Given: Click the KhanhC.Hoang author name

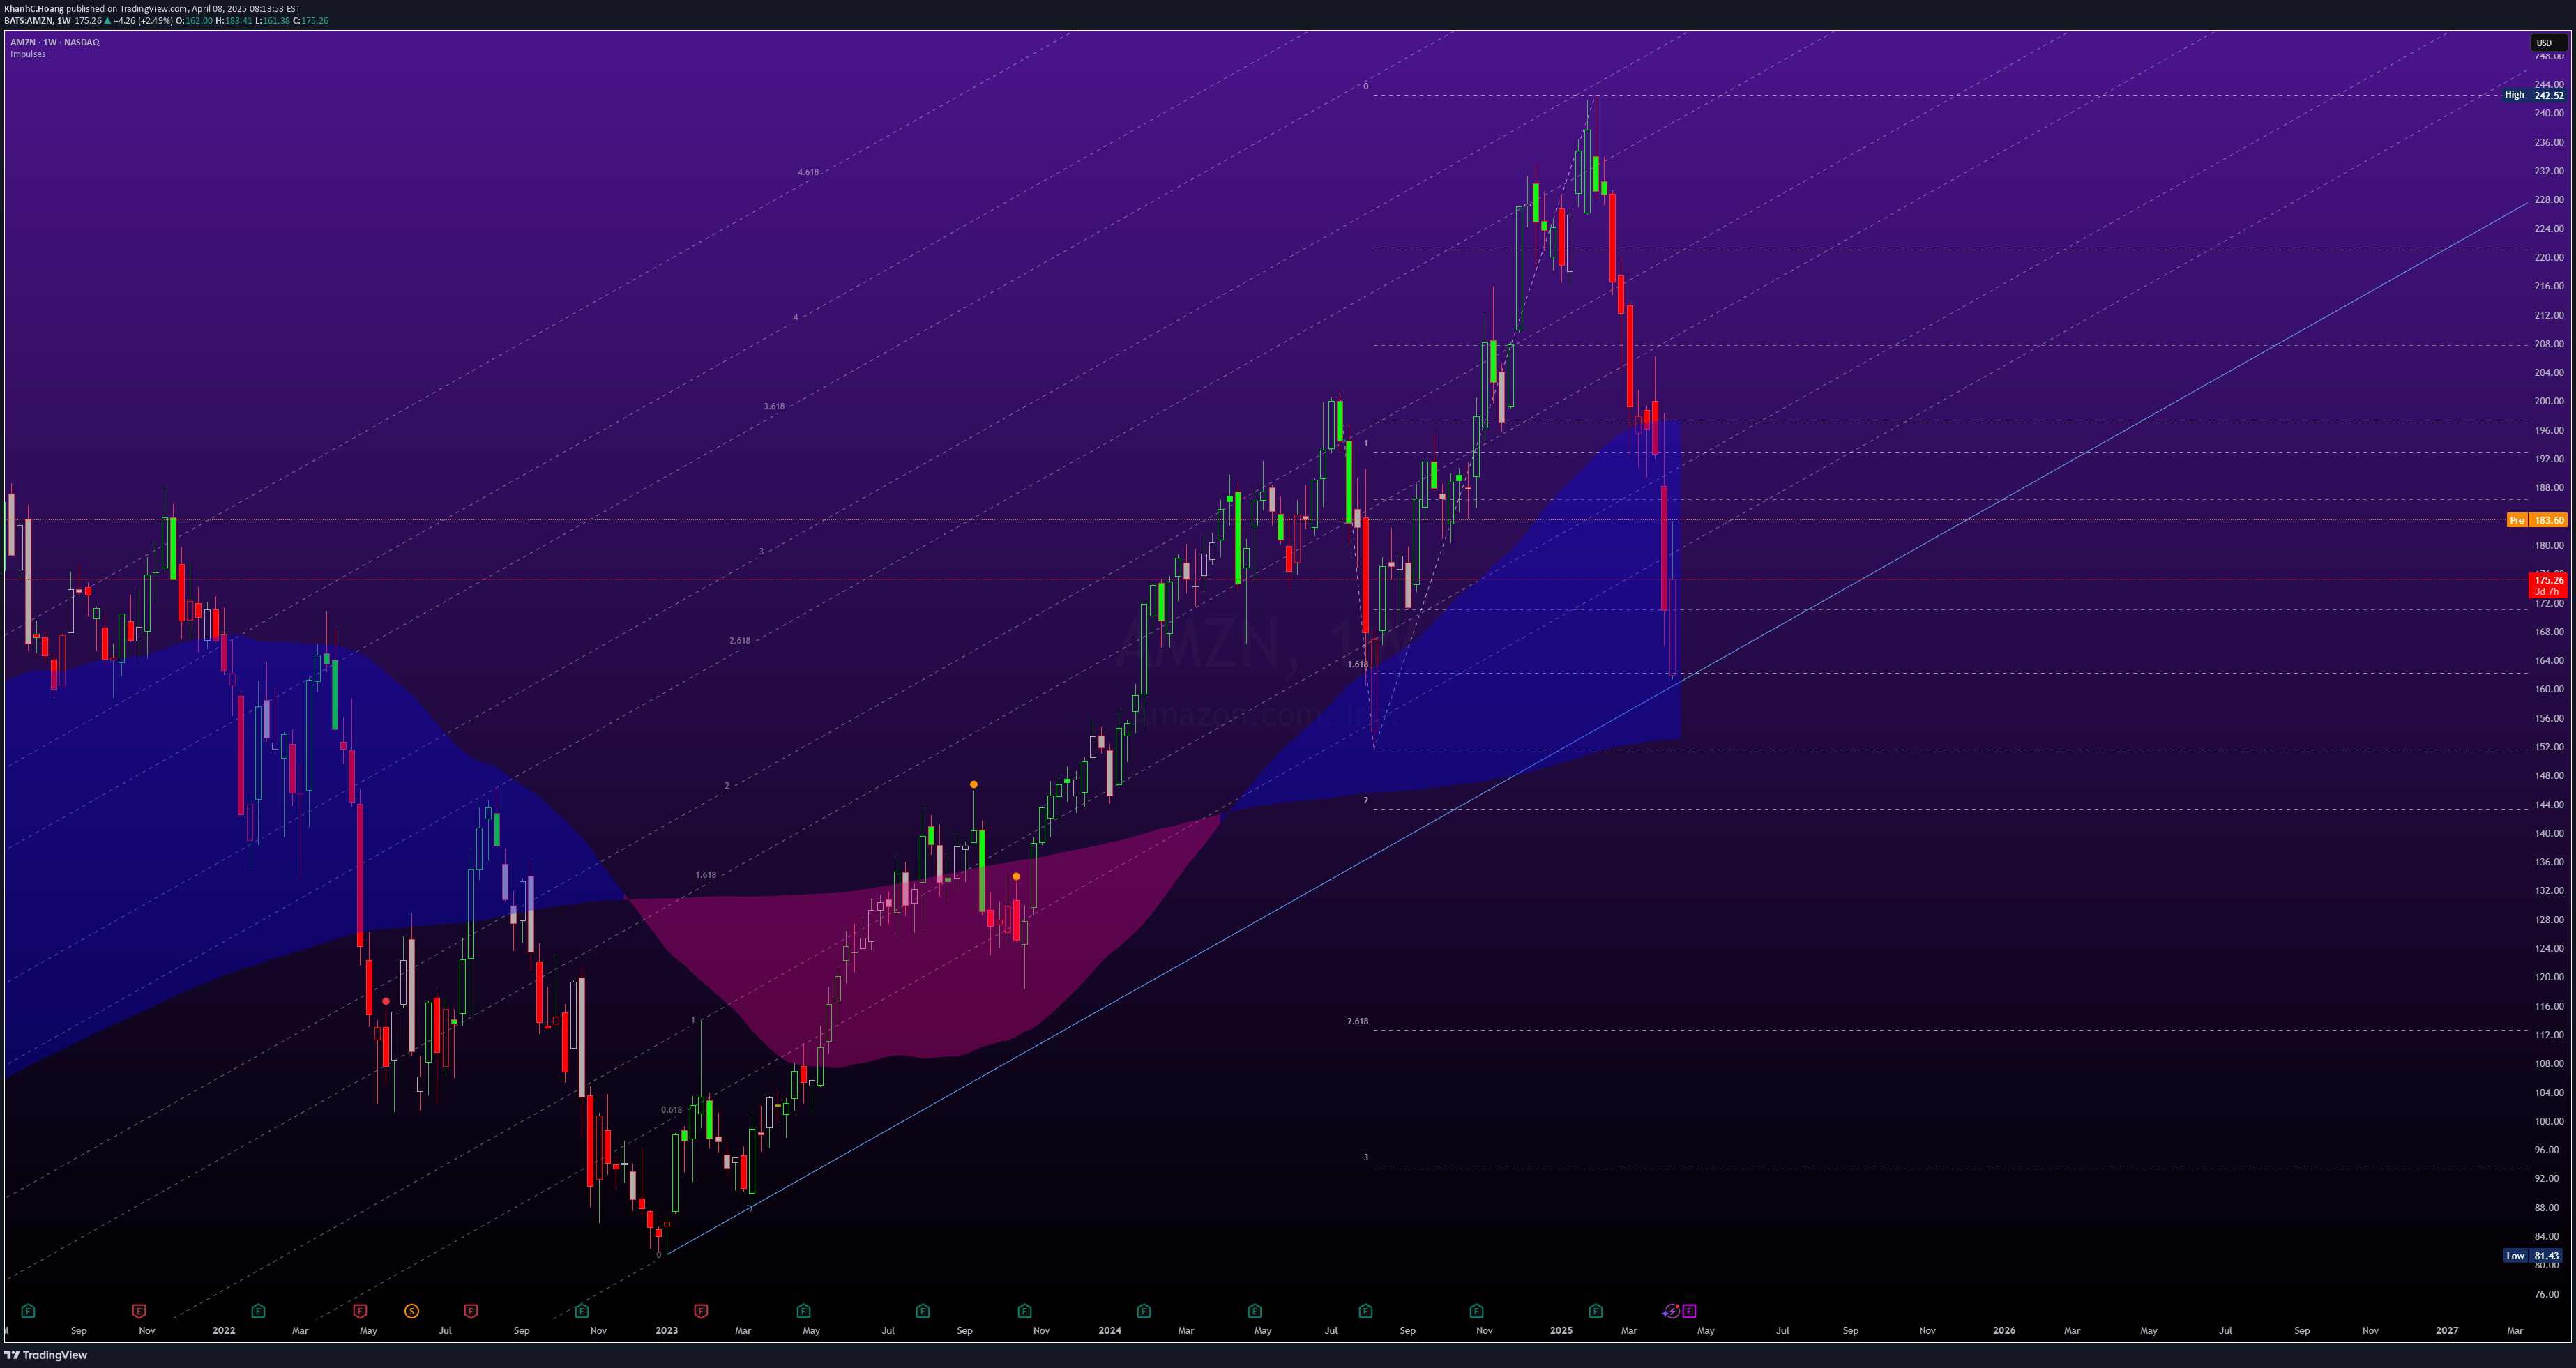Looking at the screenshot, I should click(x=34, y=8).
